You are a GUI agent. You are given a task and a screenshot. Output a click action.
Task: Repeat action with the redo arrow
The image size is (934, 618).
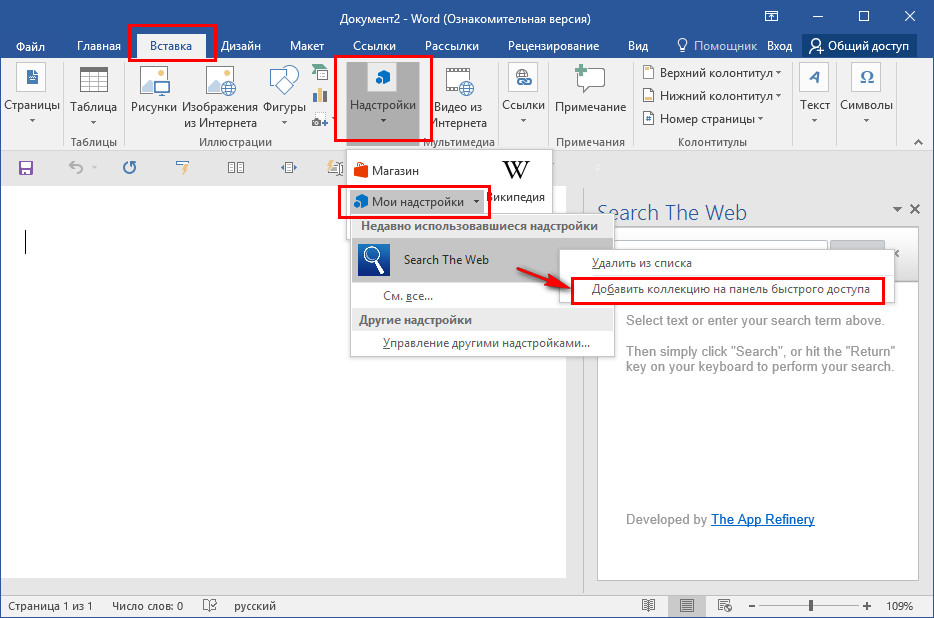pyautogui.click(x=129, y=167)
